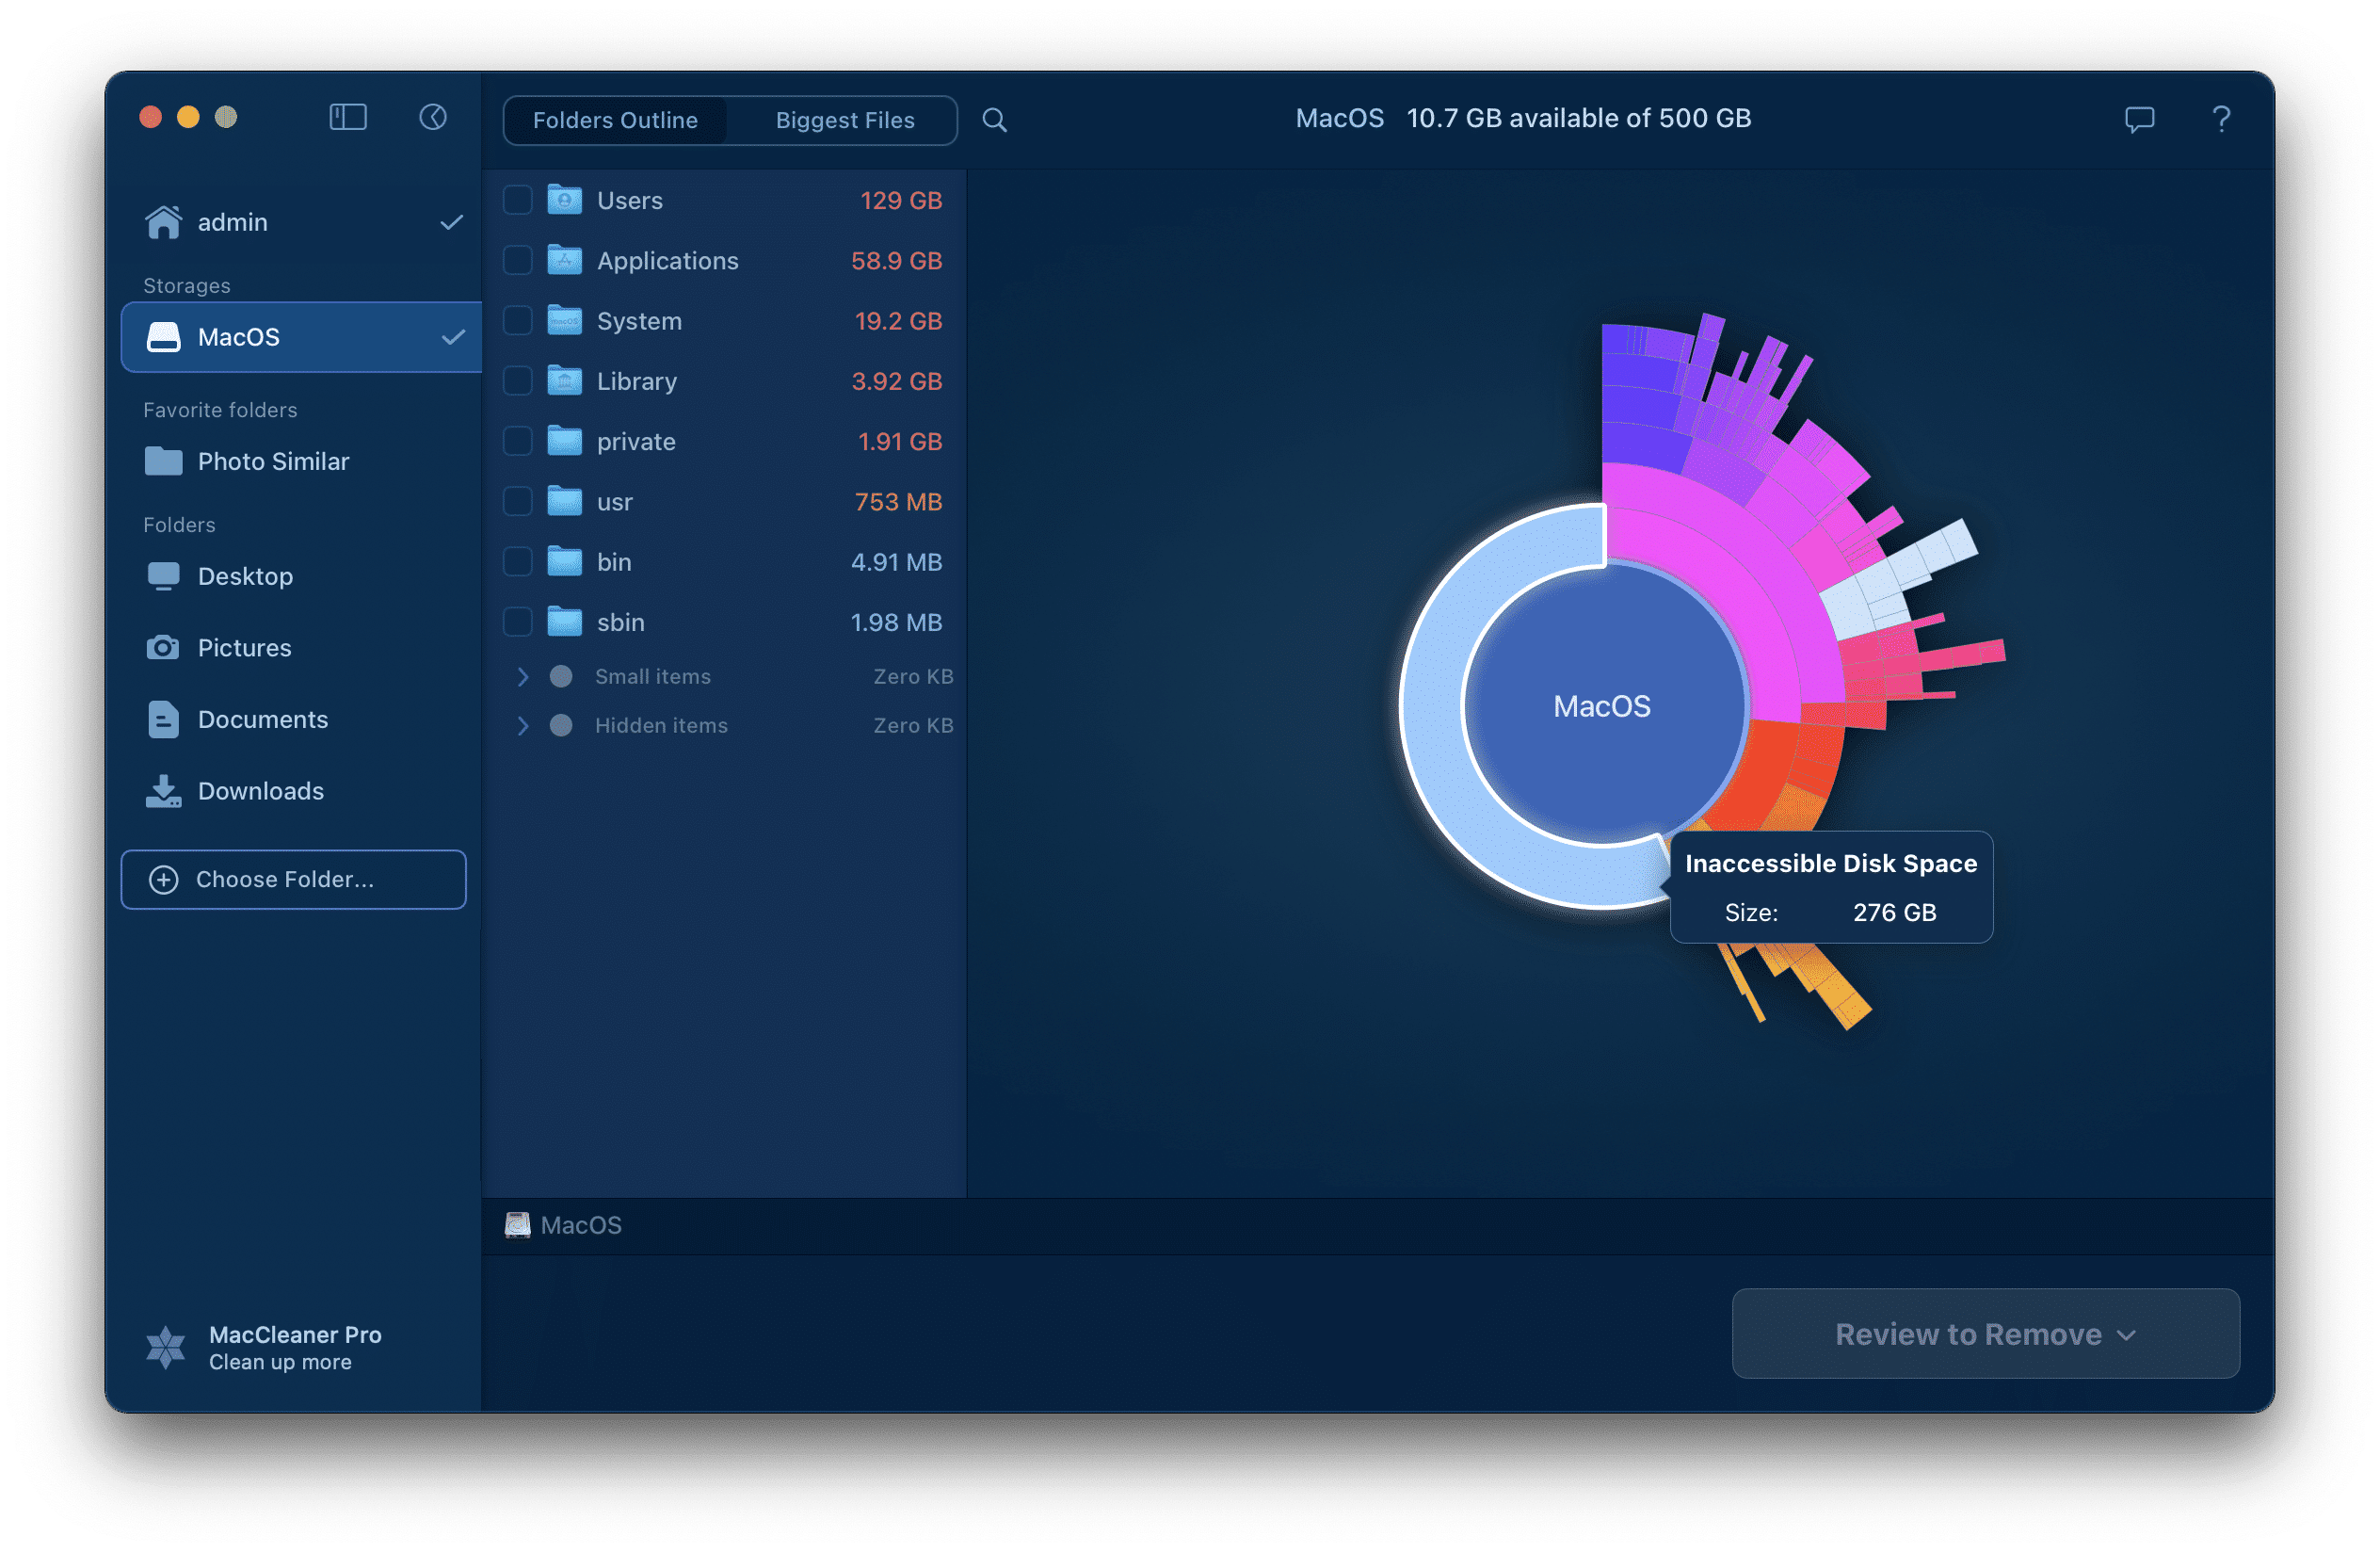Open the Desktop folder entry
This screenshot has width=2380, height=1552.
302,576
